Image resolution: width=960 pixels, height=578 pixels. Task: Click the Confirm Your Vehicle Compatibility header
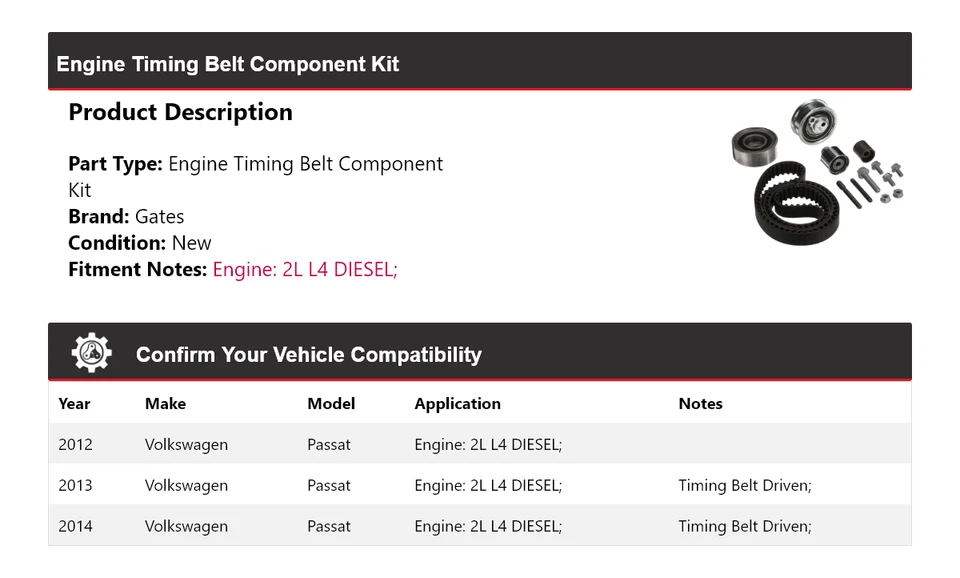point(308,355)
